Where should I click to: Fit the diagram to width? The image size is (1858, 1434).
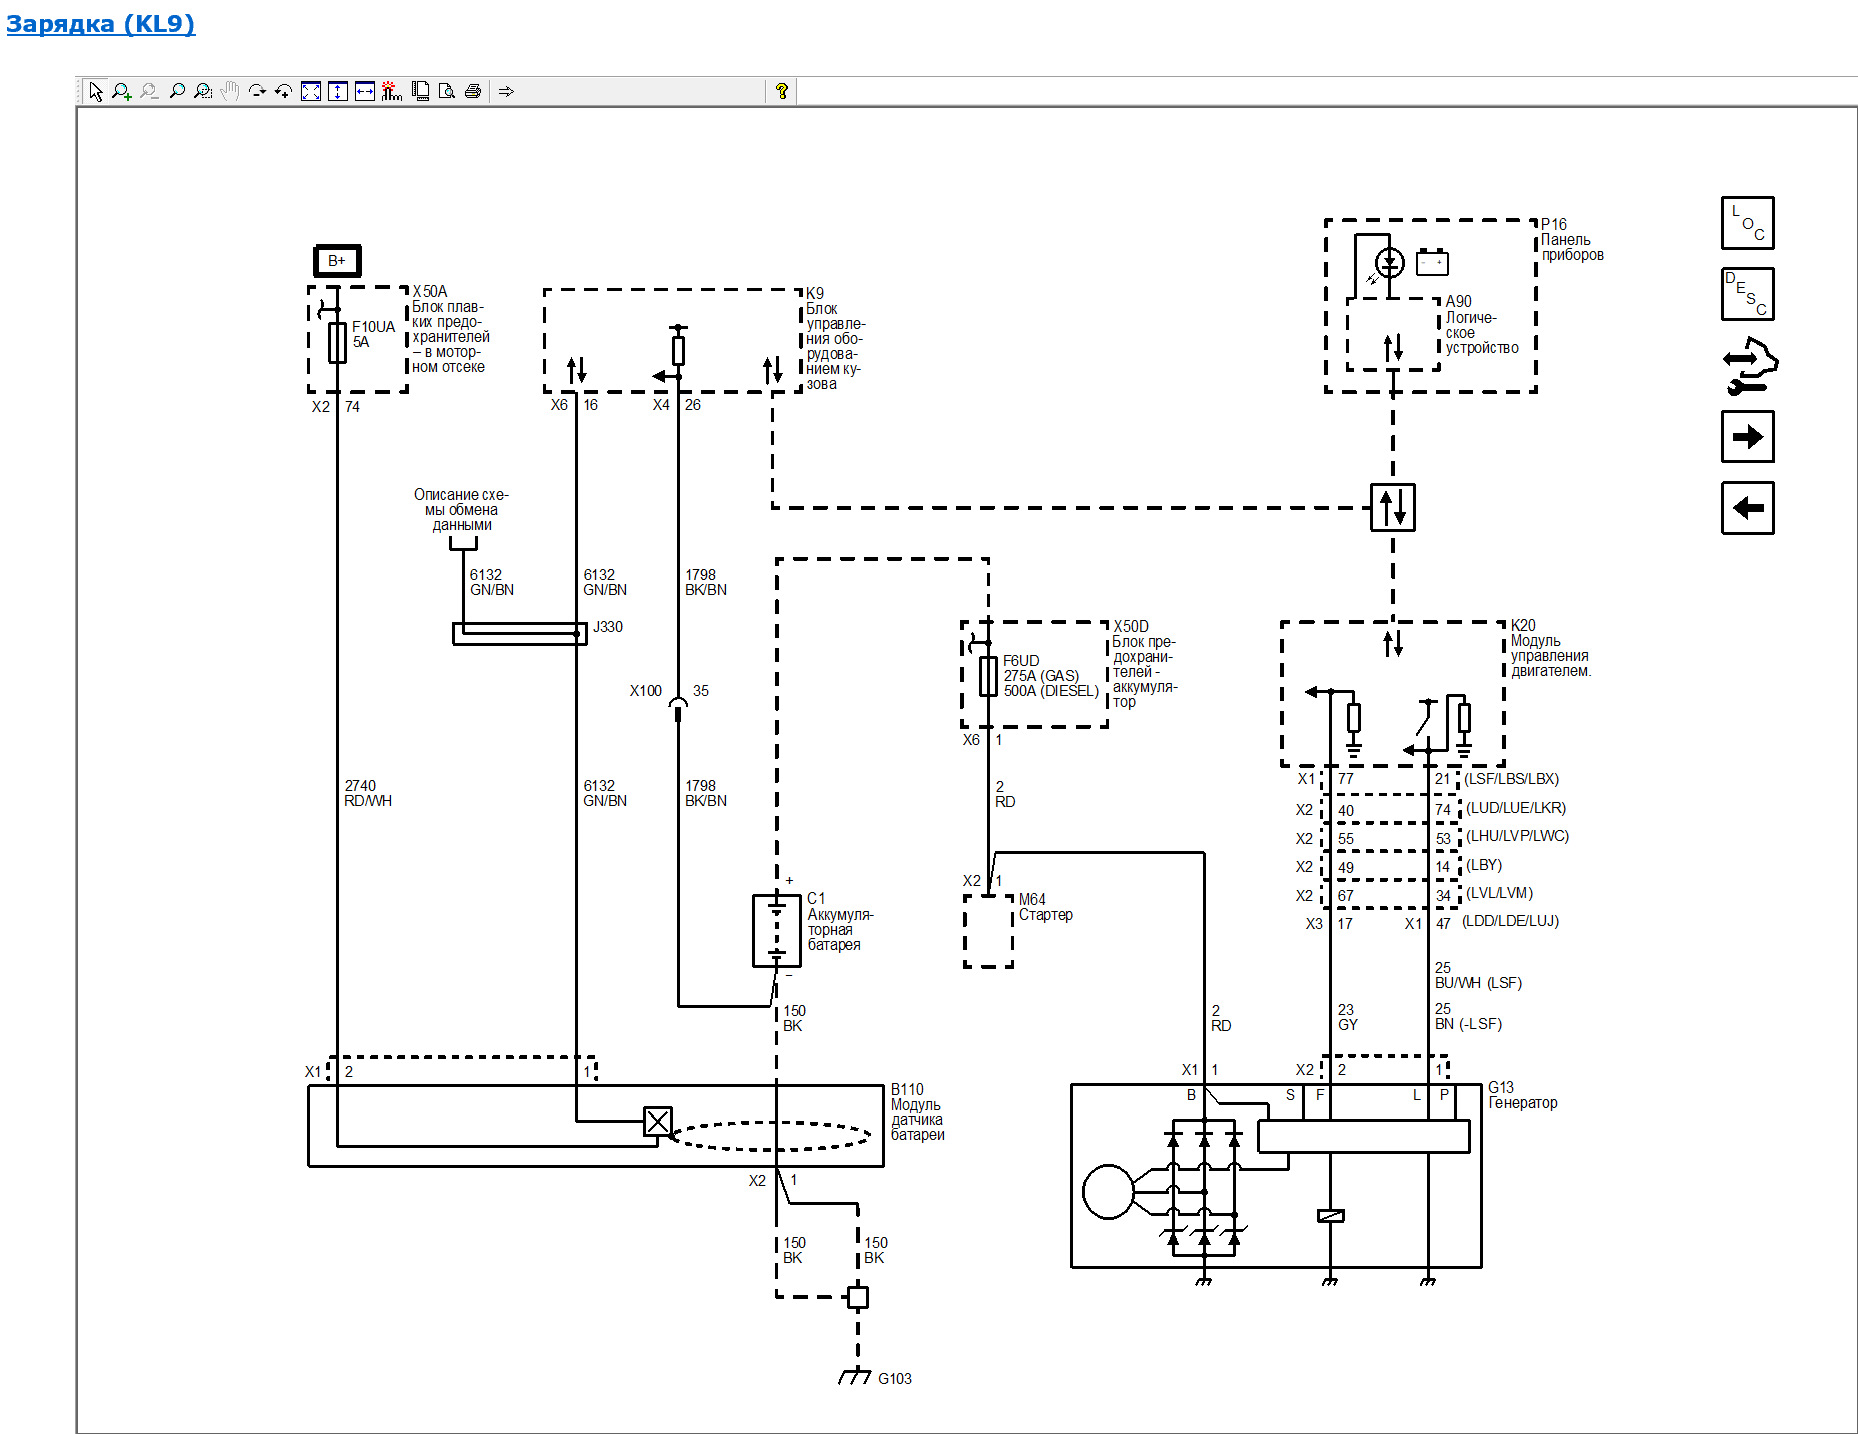pyautogui.click(x=365, y=91)
